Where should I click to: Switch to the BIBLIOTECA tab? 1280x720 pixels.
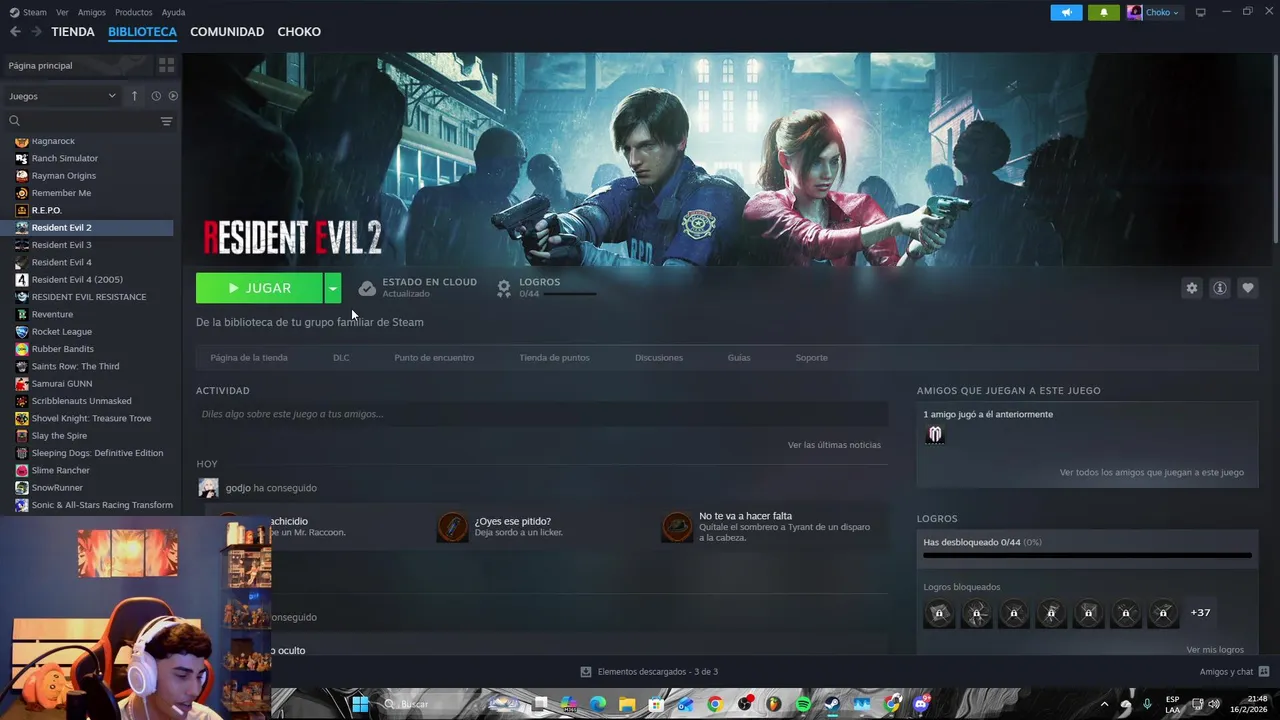[x=142, y=32]
